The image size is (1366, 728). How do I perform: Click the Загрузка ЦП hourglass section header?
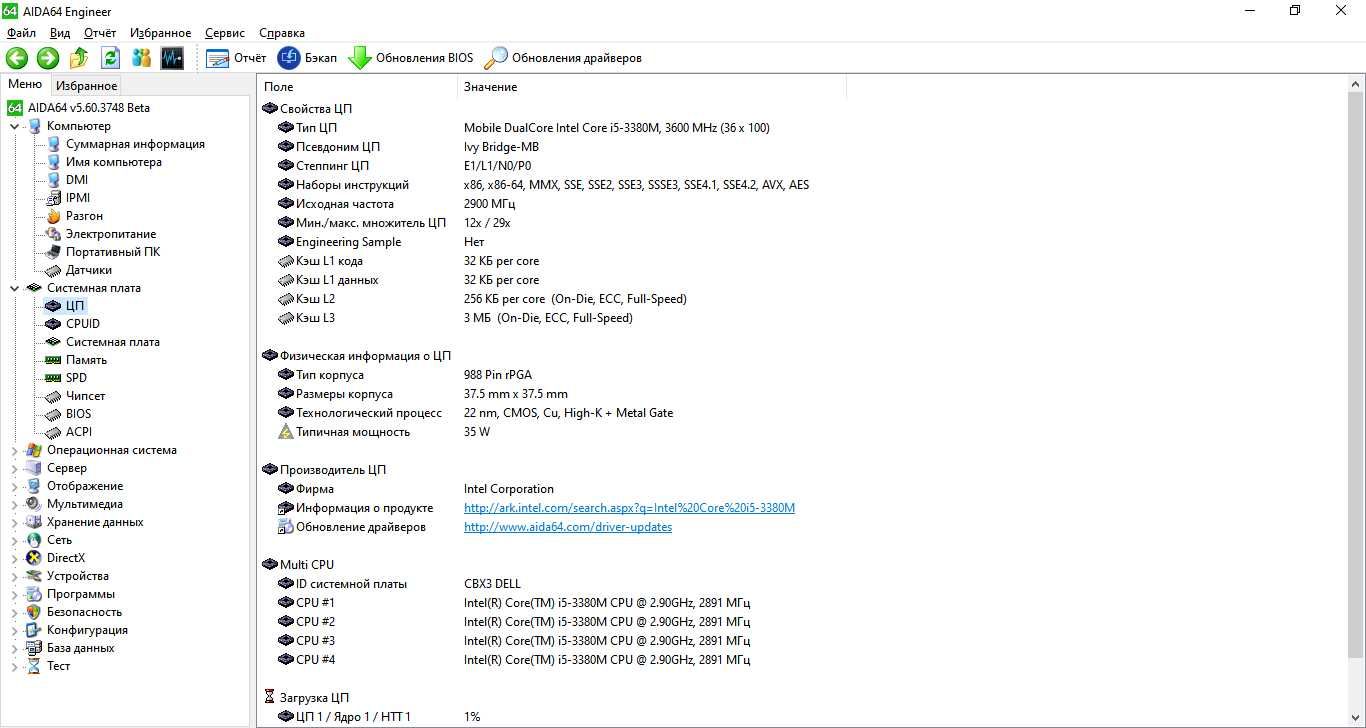point(306,698)
